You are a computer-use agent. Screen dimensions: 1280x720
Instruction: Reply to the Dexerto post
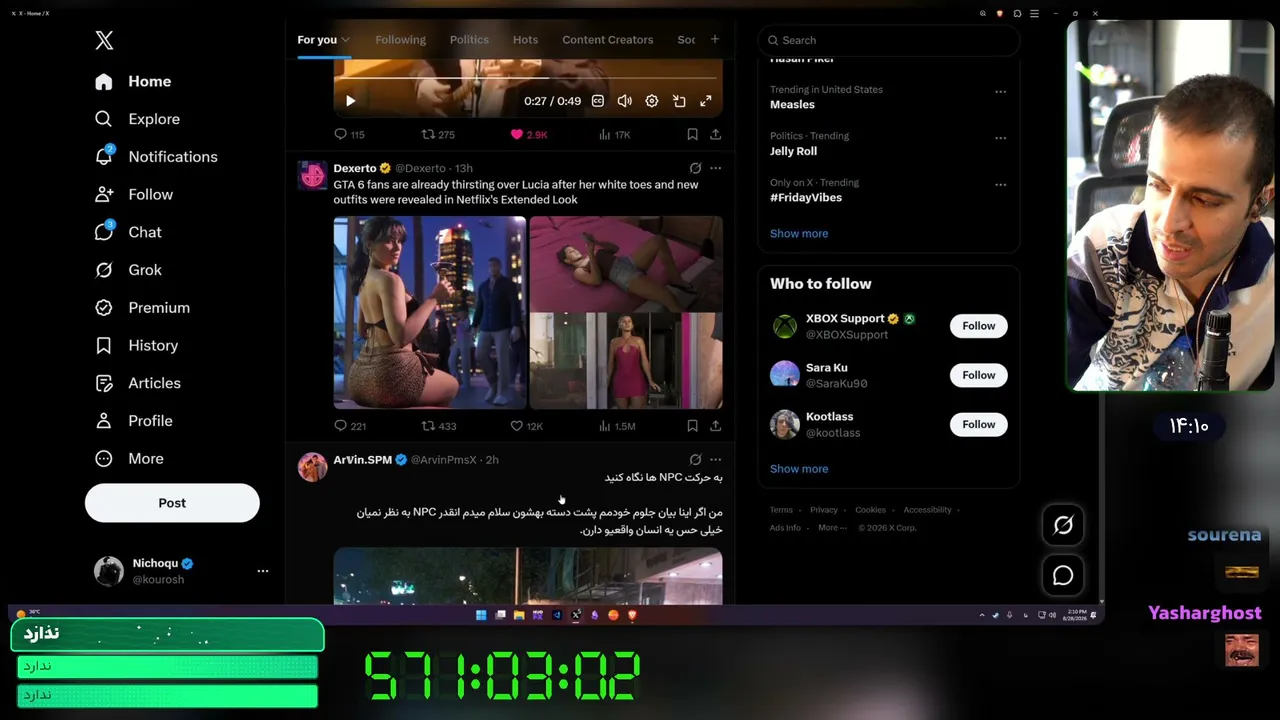[x=350, y=426]
